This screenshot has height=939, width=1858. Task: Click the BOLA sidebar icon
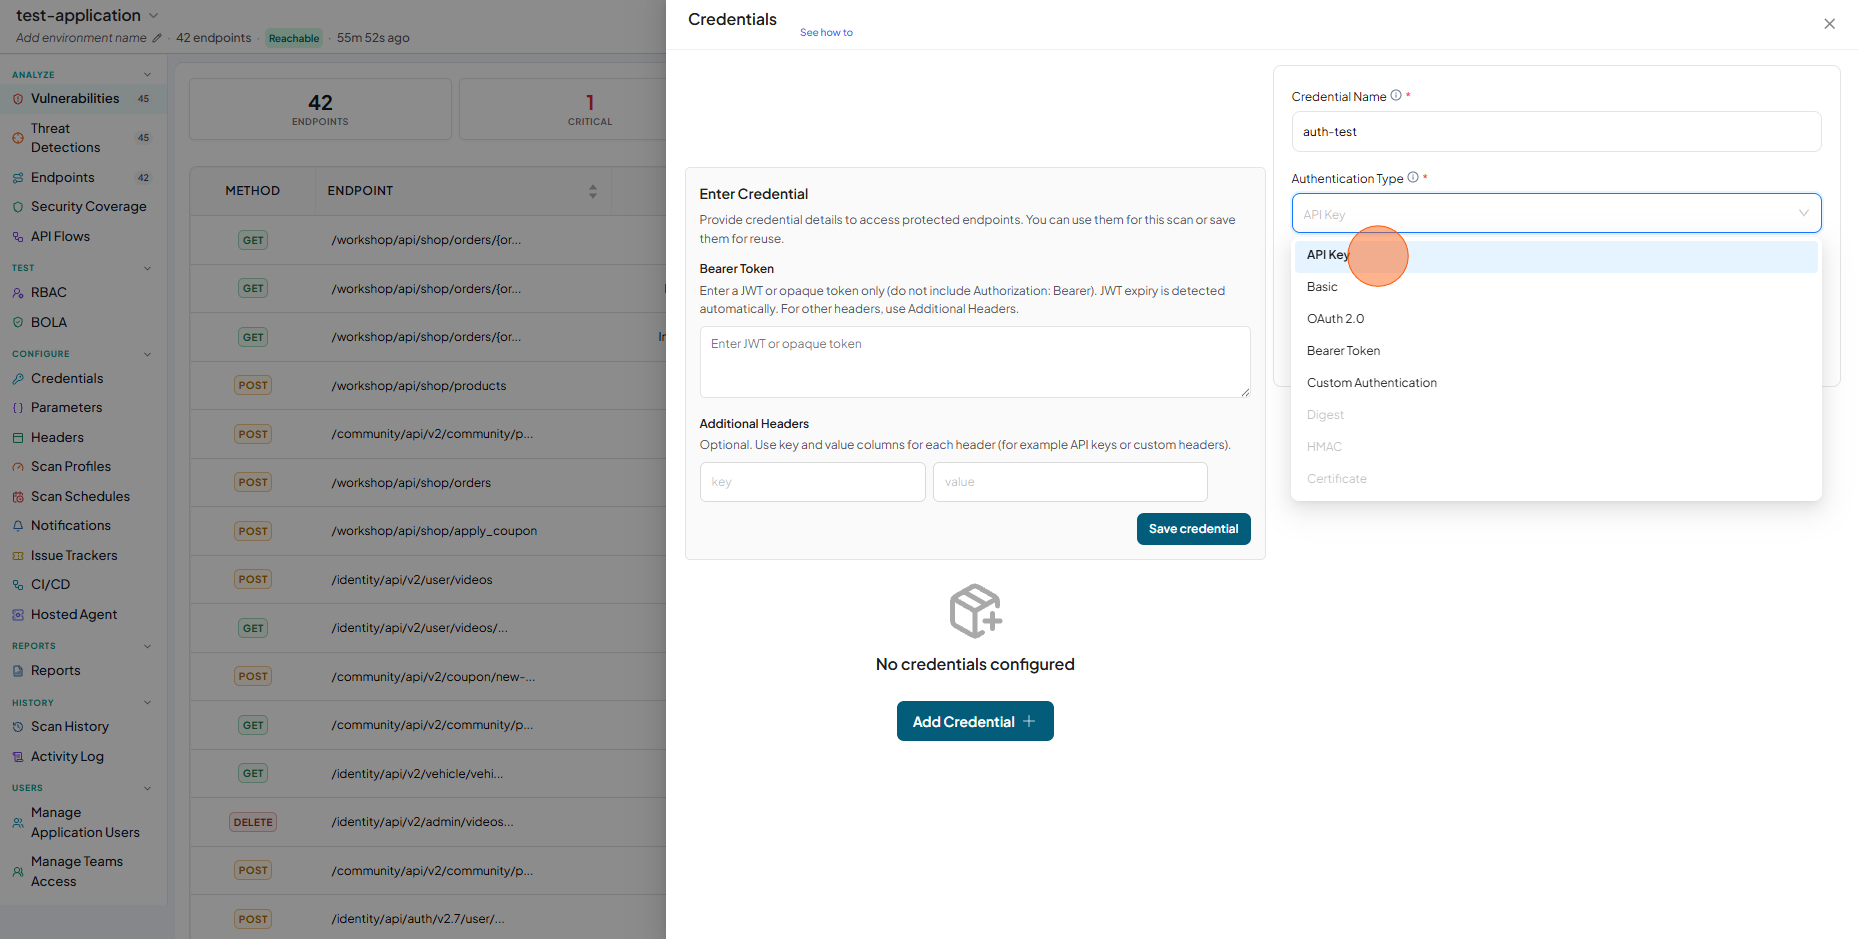tap(18, 323)
